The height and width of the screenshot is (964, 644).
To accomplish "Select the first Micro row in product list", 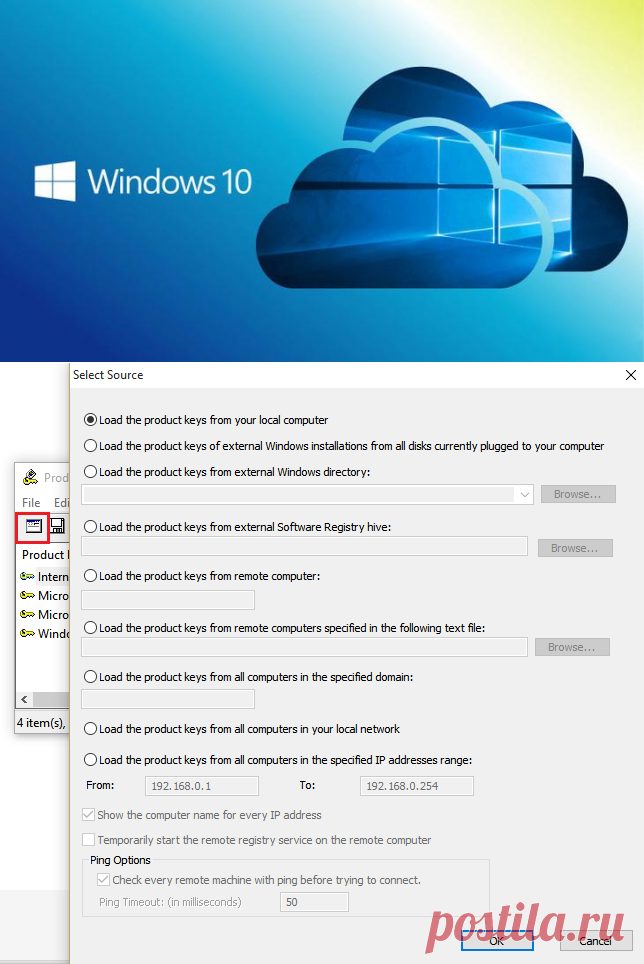I will pos(44,596).
